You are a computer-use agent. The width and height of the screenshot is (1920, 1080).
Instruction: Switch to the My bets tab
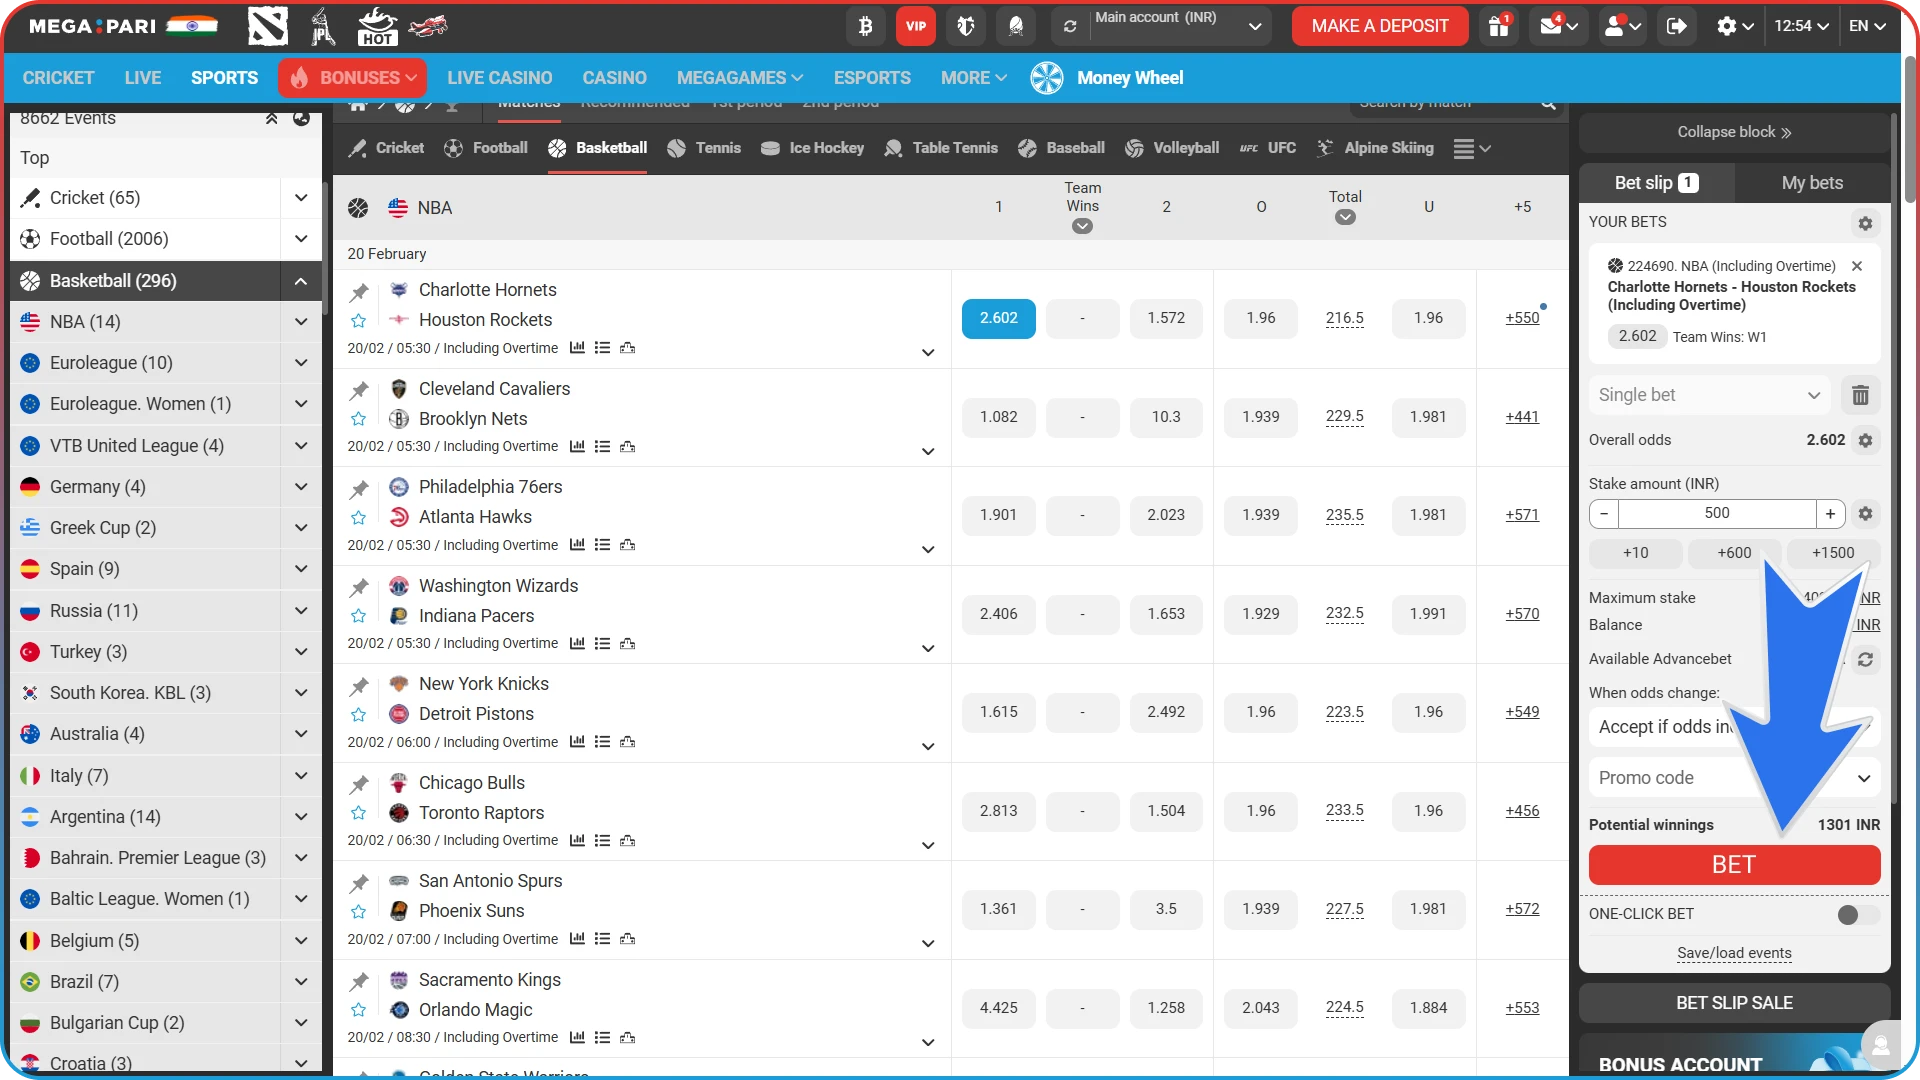pyautogui.click(x=1811, y=182)
